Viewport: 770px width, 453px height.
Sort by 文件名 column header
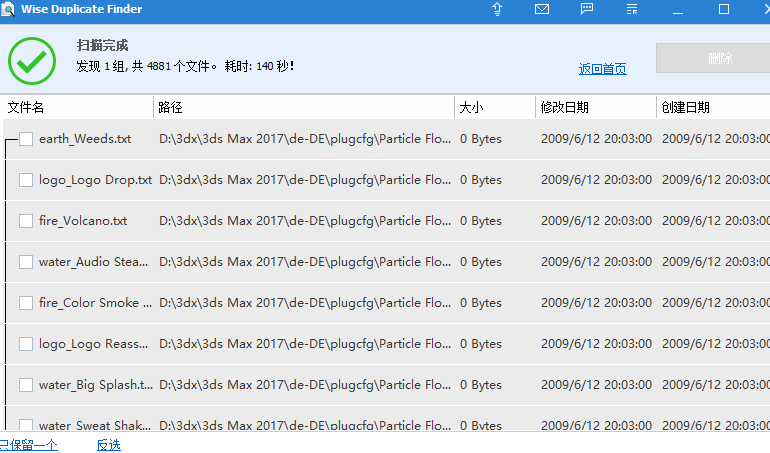click(26, 107)
